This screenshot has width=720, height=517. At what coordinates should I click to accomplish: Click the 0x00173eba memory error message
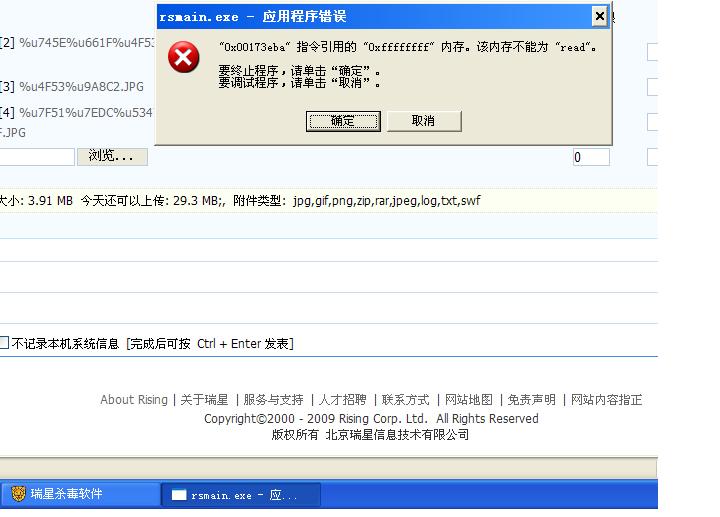coord(408,47)
